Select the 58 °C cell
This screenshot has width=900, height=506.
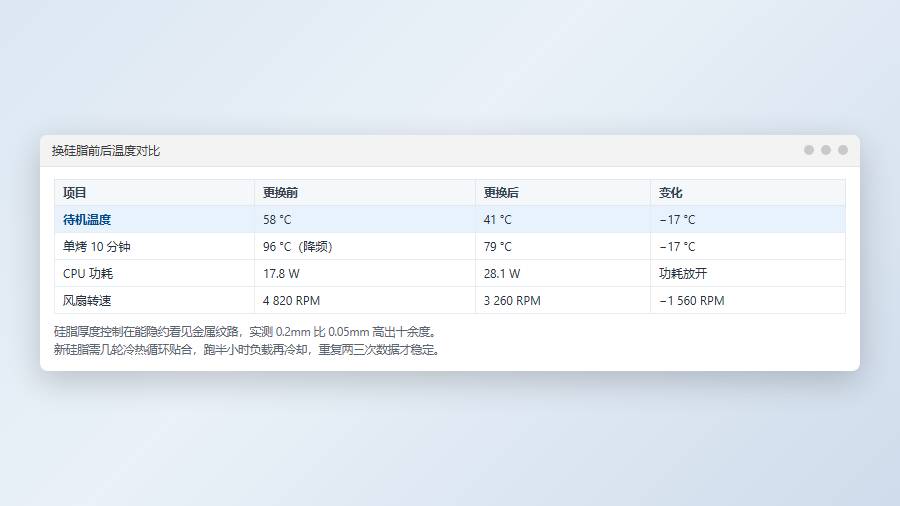coord(364,220)
